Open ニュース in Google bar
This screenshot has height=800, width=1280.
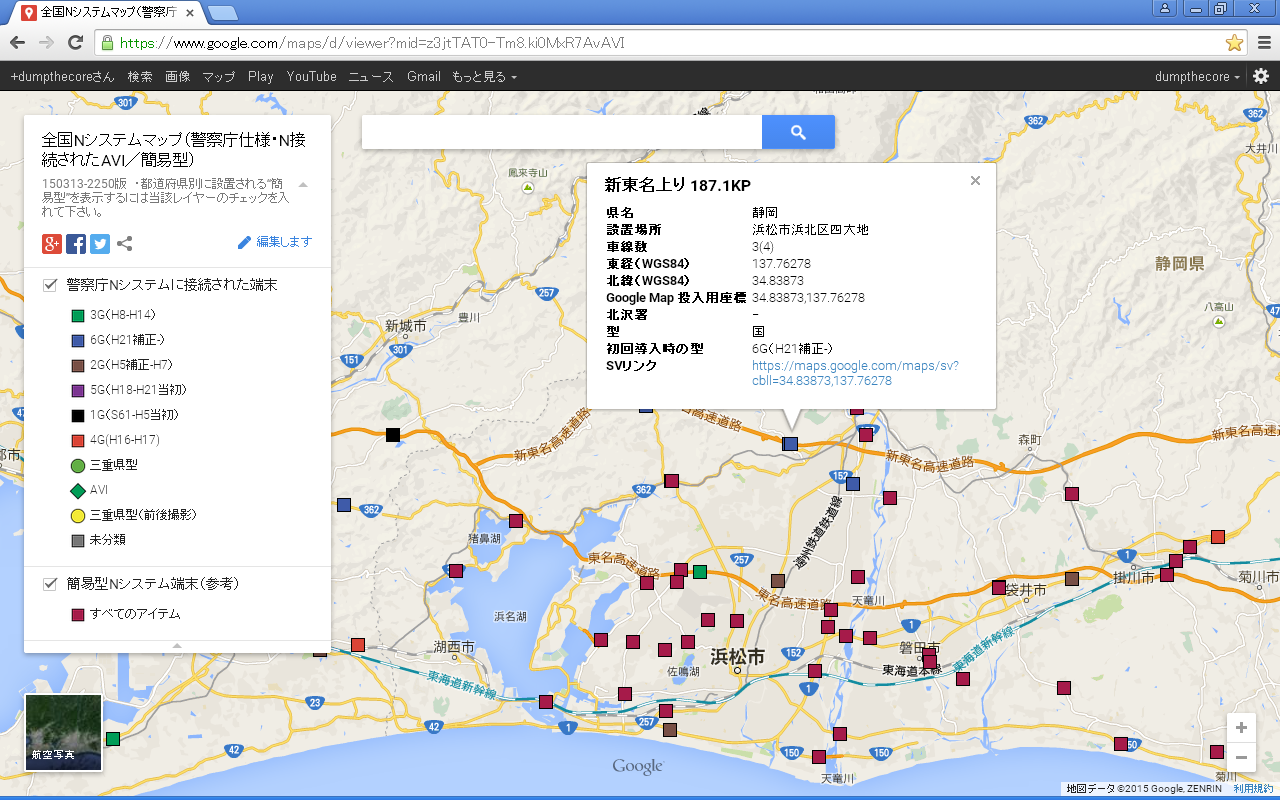coord(371,76)
